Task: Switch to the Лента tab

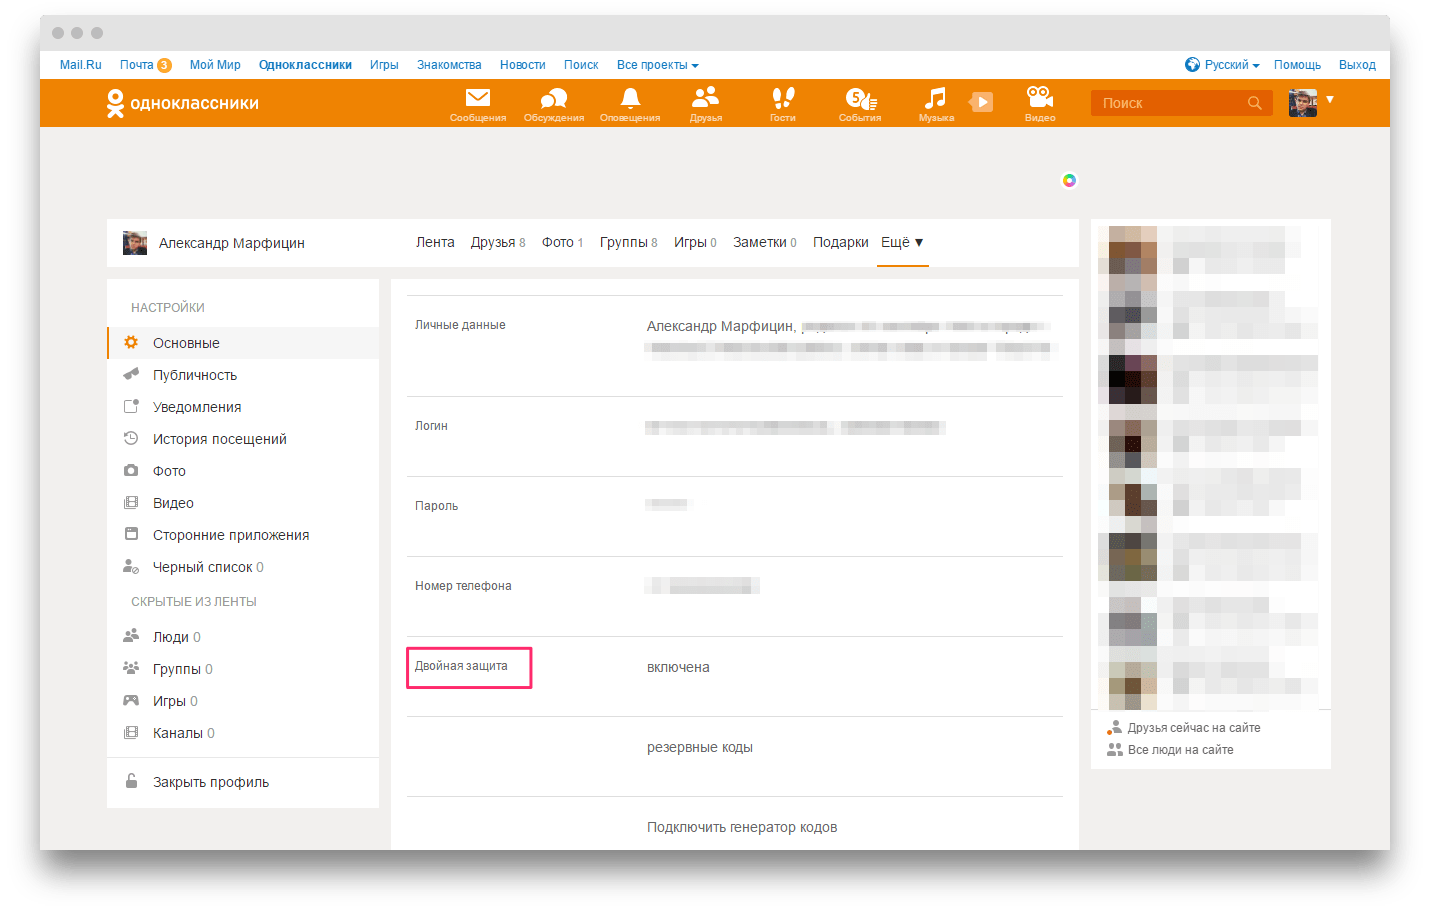Action: tap(435, 242)
